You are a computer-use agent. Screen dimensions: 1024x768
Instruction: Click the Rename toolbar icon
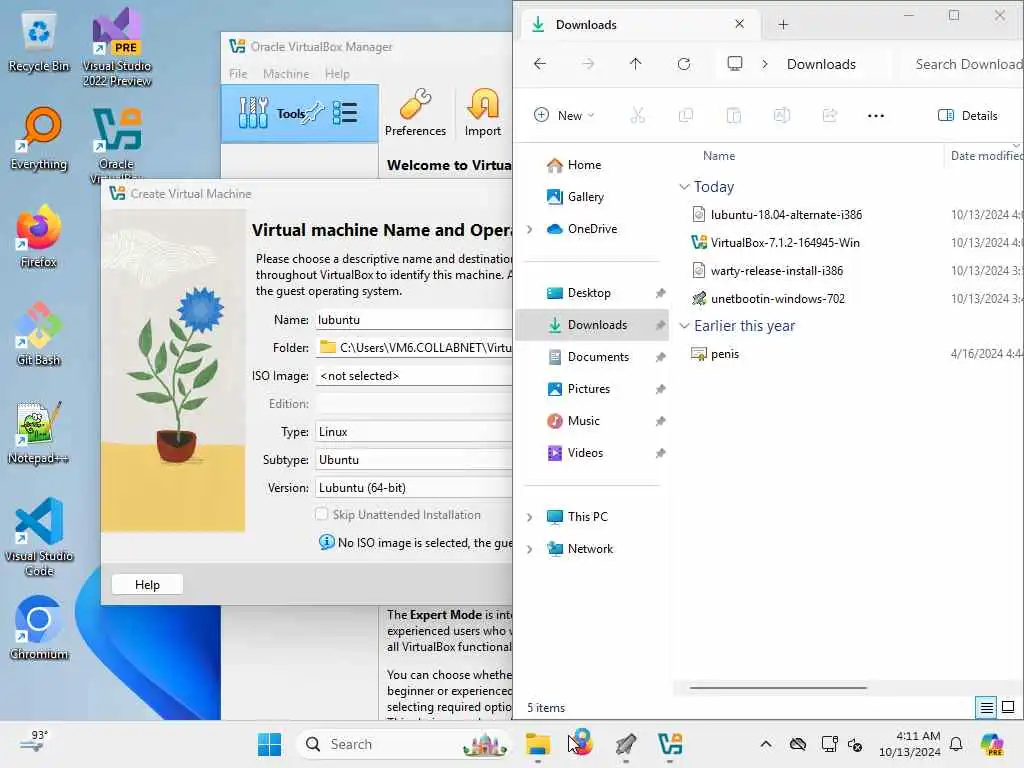pyautogui.click(x=782, y=116)
